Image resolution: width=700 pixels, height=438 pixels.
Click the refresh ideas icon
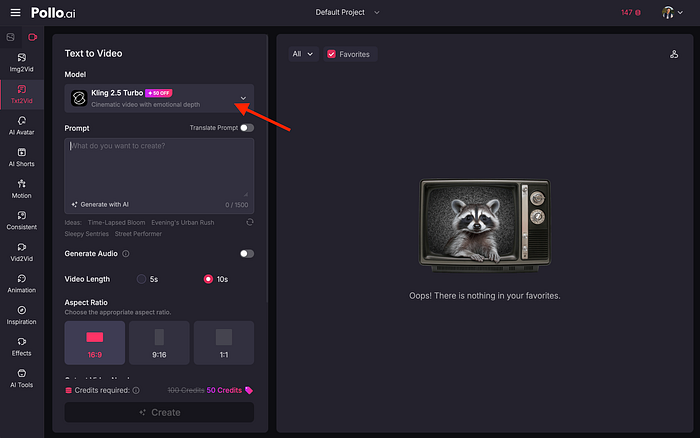point(249,222)
